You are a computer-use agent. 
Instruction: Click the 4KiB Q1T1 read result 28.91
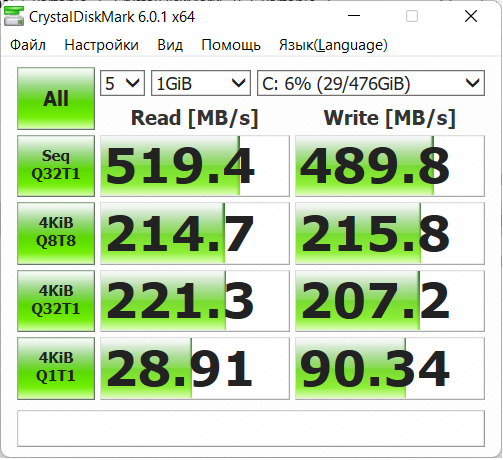tap(195, 368)
